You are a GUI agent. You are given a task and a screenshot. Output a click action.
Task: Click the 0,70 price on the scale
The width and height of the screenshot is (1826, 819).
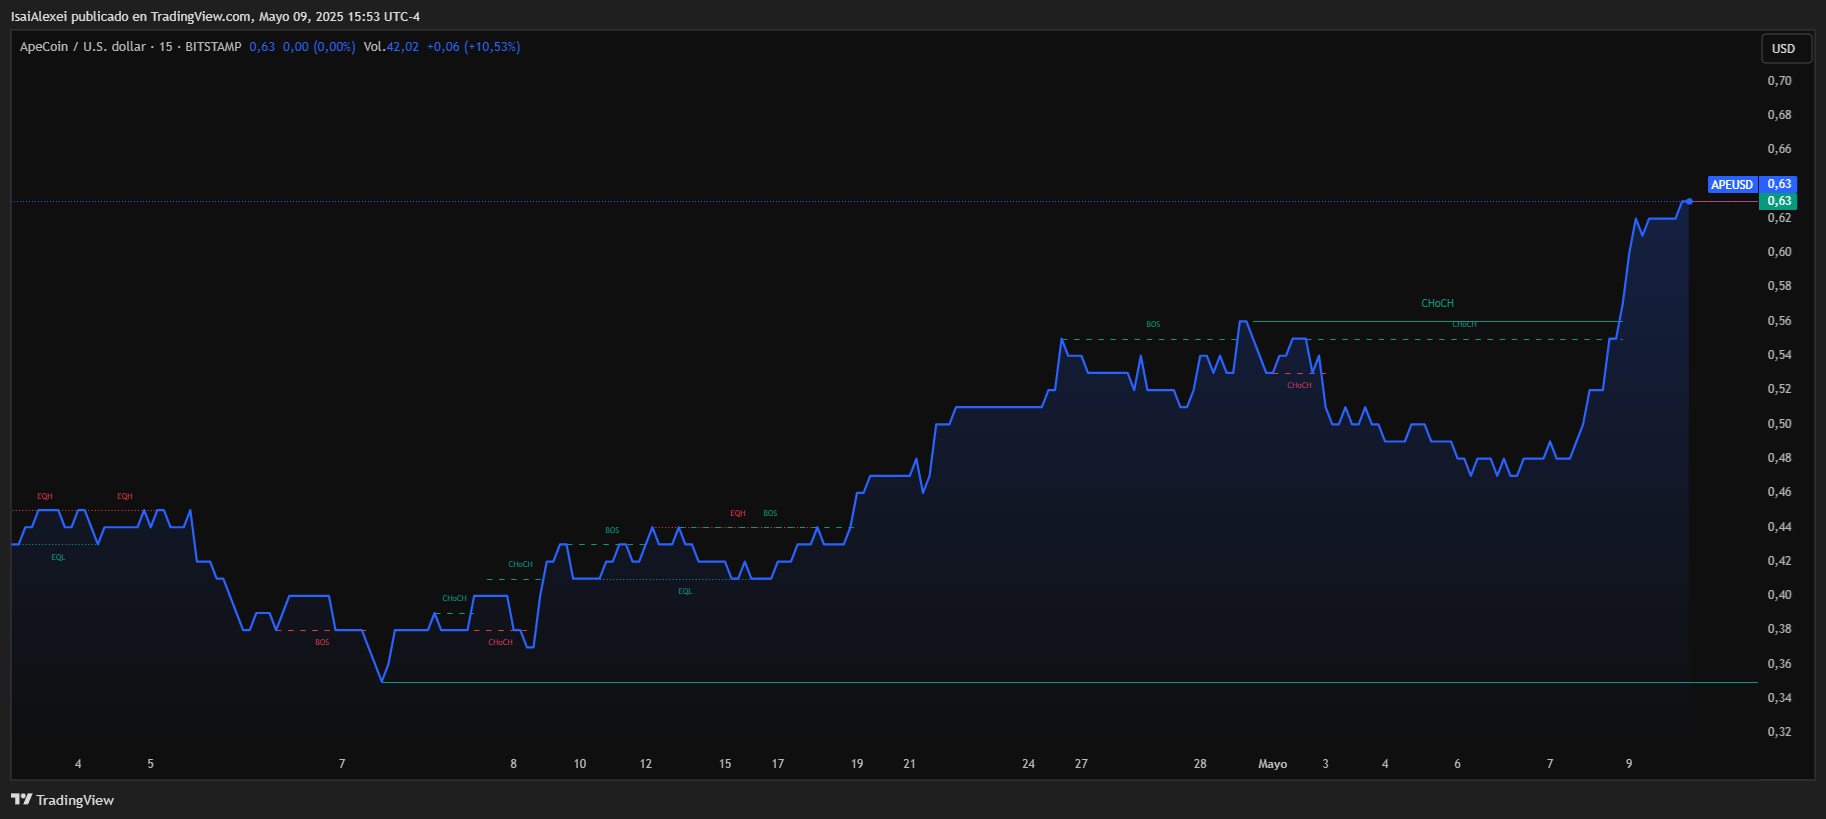click(x=1779, y=81)
